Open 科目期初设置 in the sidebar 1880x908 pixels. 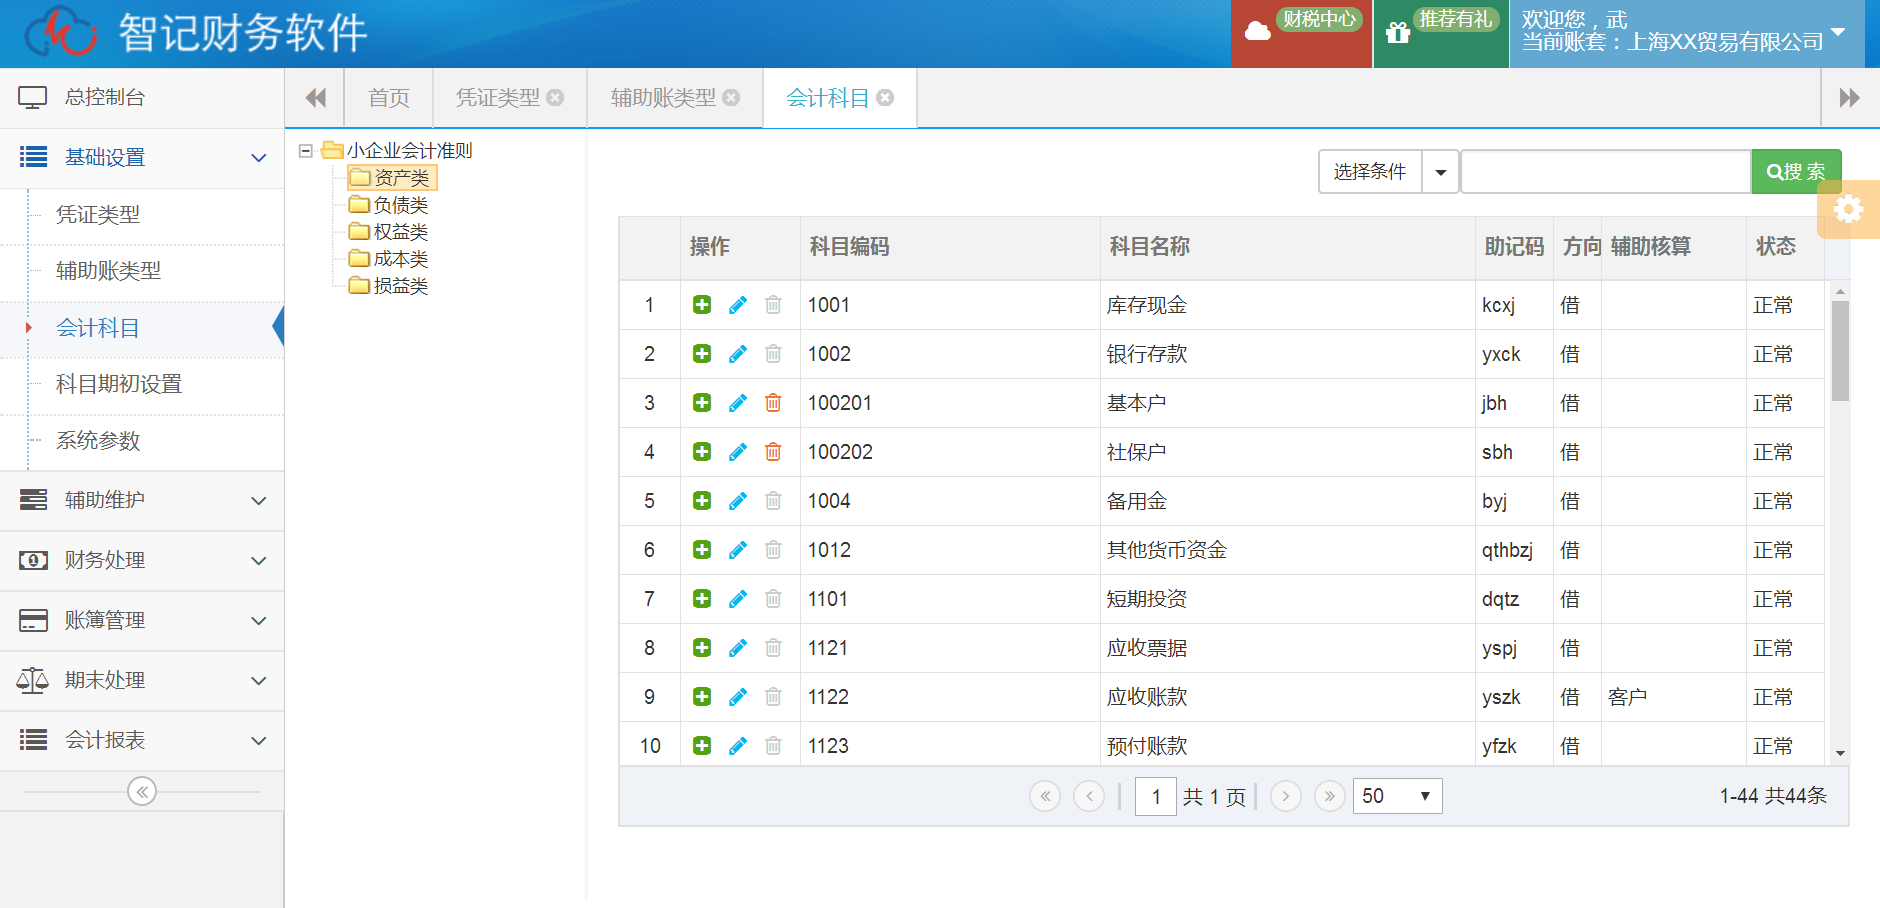(119, 384)
